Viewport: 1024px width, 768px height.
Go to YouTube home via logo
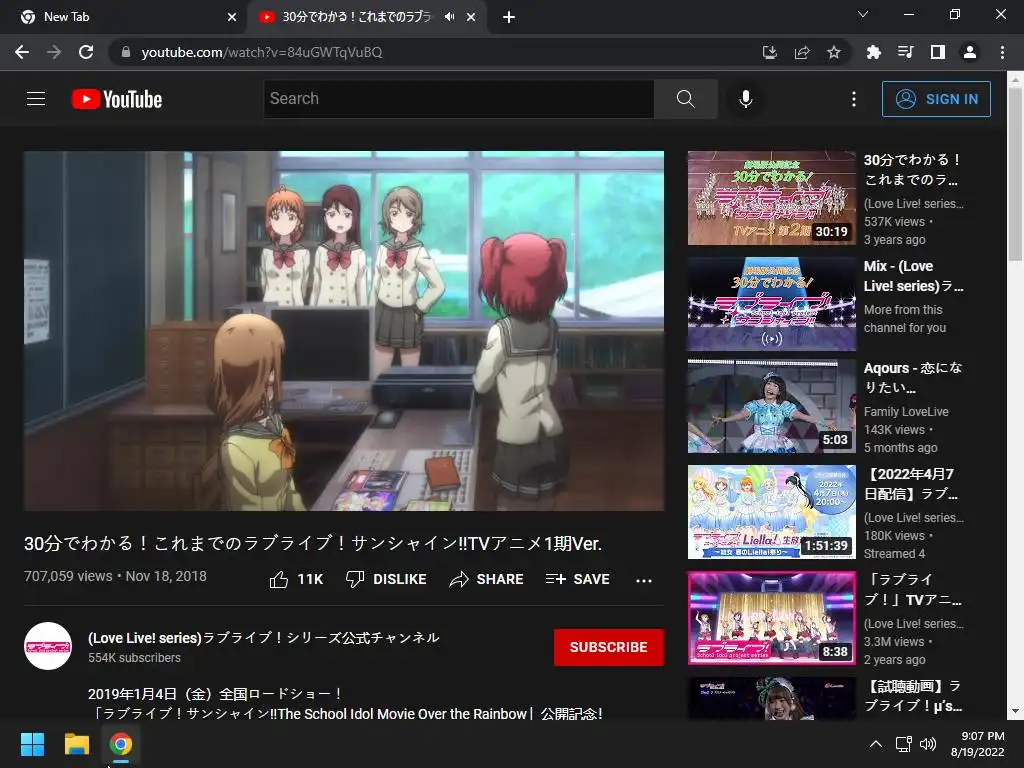click(117, 99)
